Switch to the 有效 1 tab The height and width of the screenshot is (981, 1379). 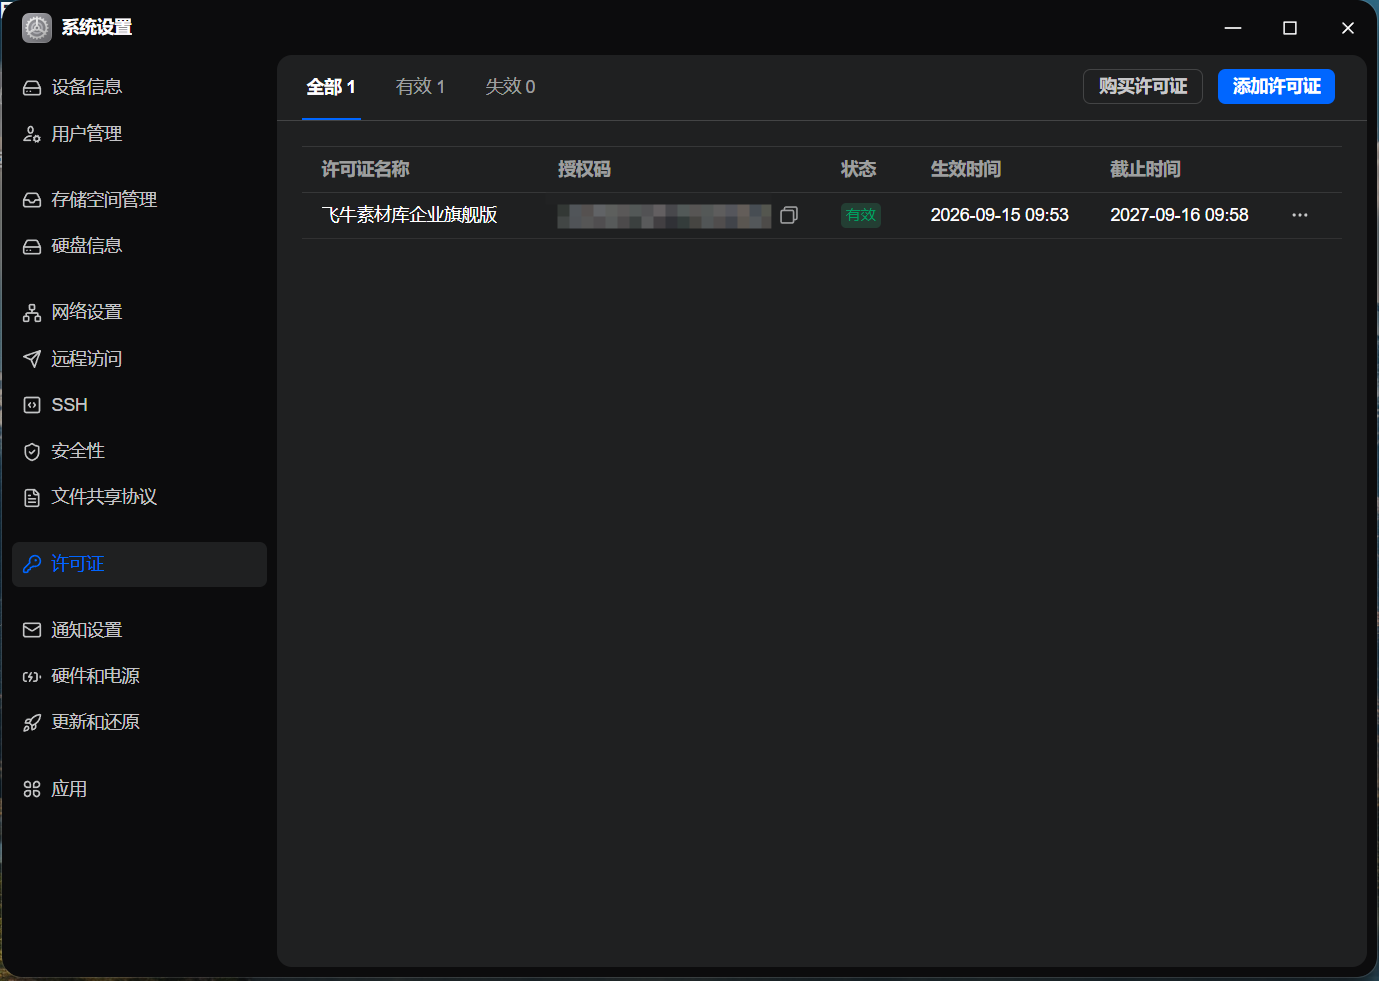(x=420, y=87)
